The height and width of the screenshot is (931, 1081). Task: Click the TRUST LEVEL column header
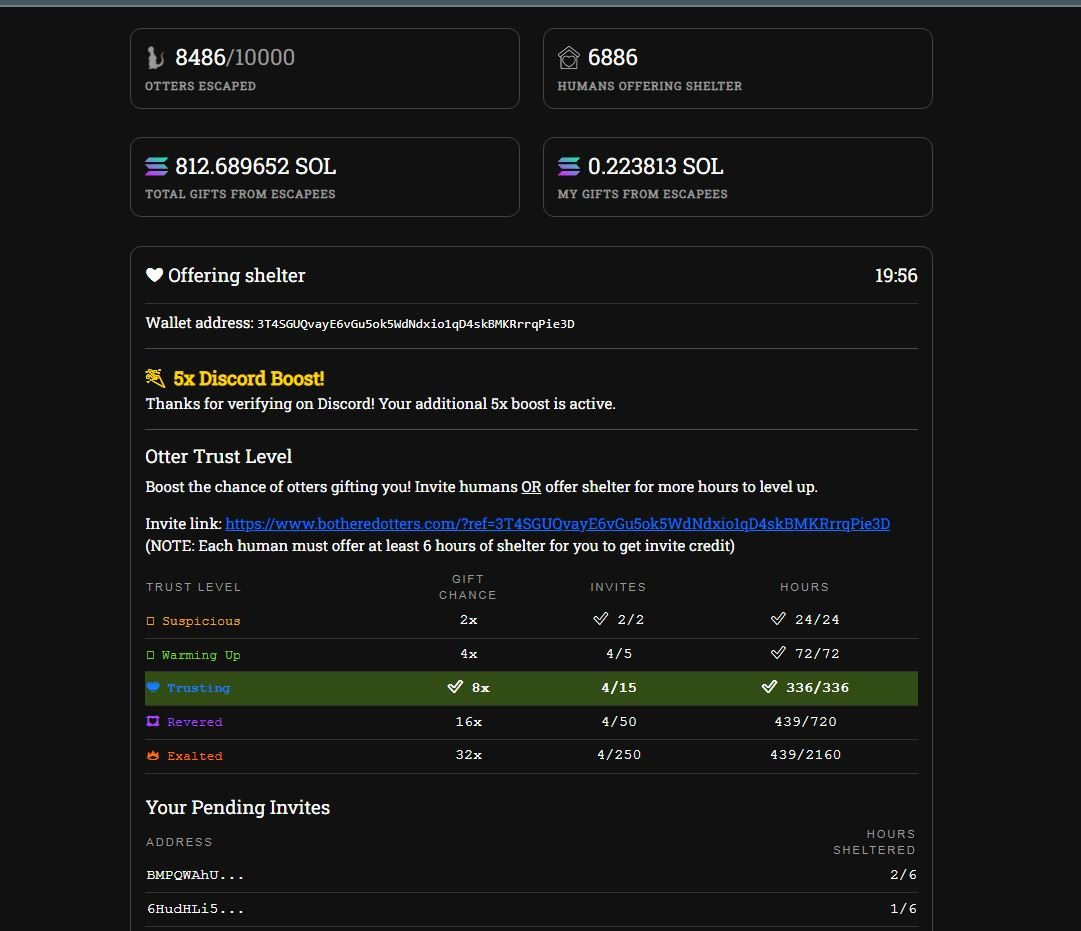(x=193, y=587)
